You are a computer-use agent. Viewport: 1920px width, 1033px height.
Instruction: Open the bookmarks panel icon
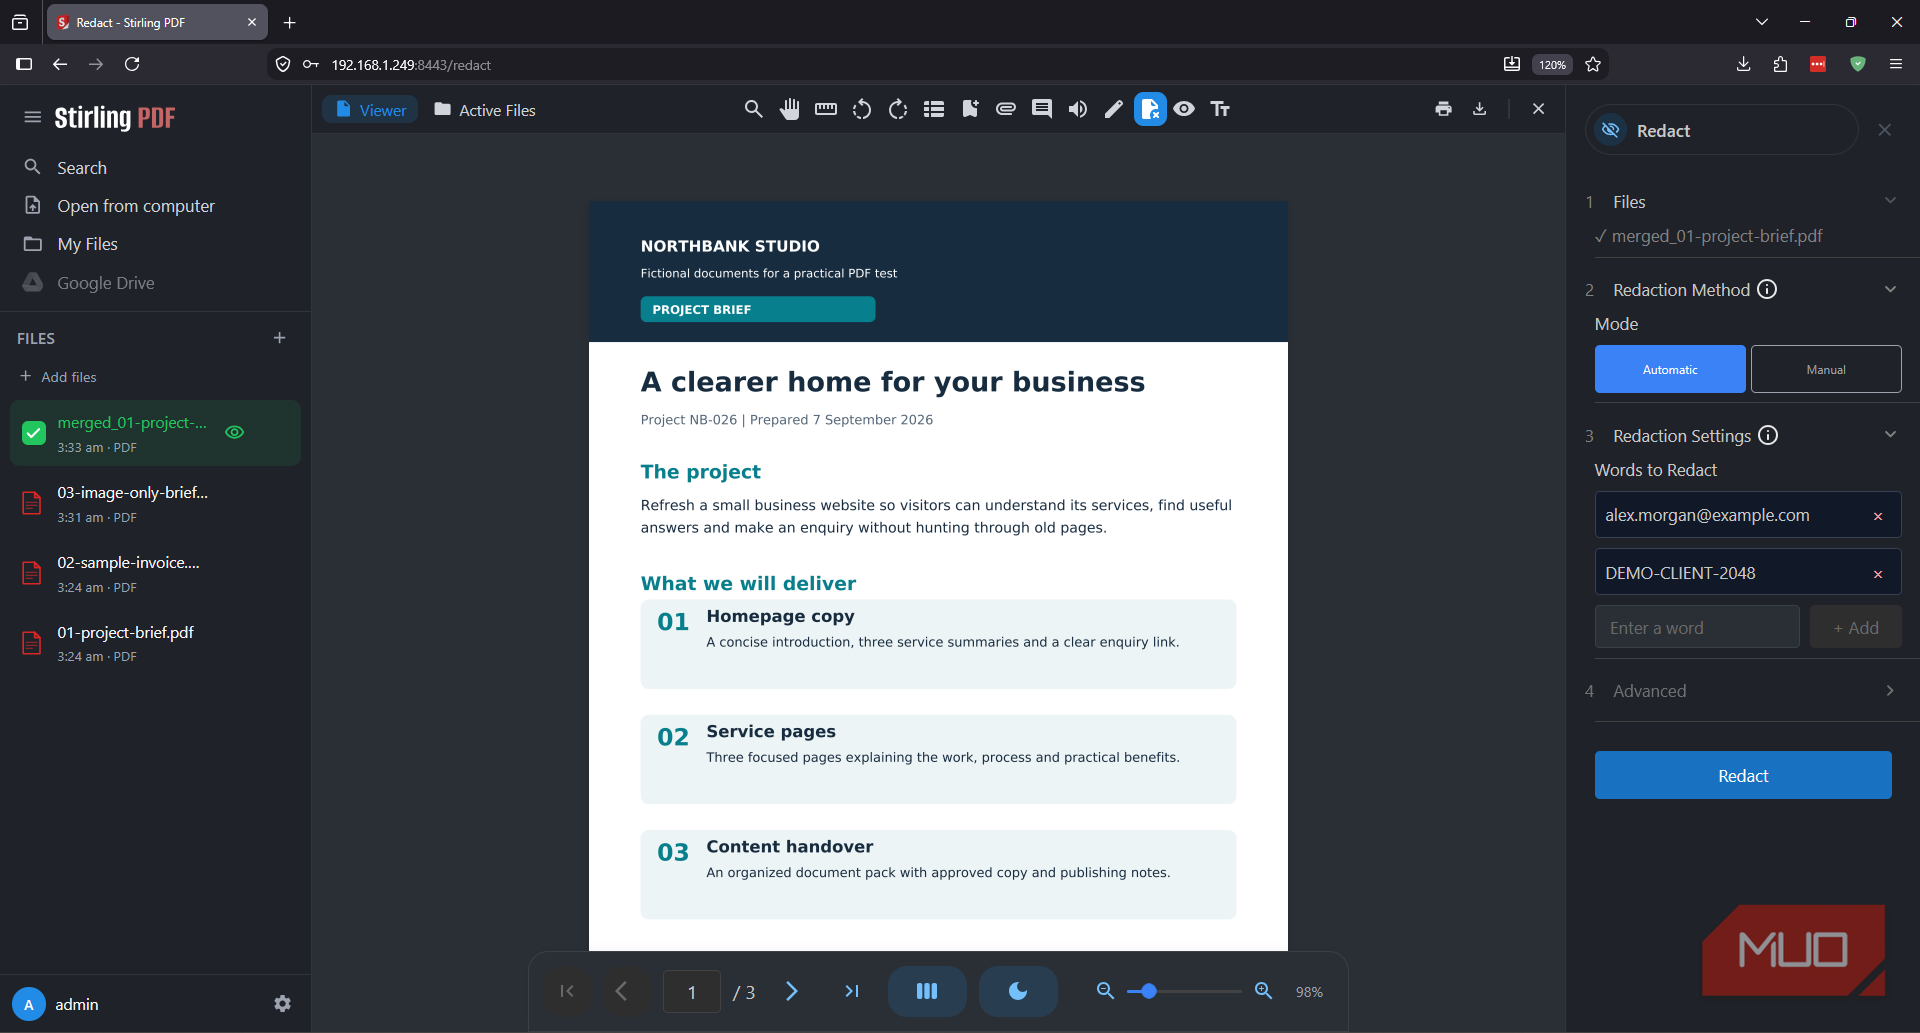coord(970,109)
